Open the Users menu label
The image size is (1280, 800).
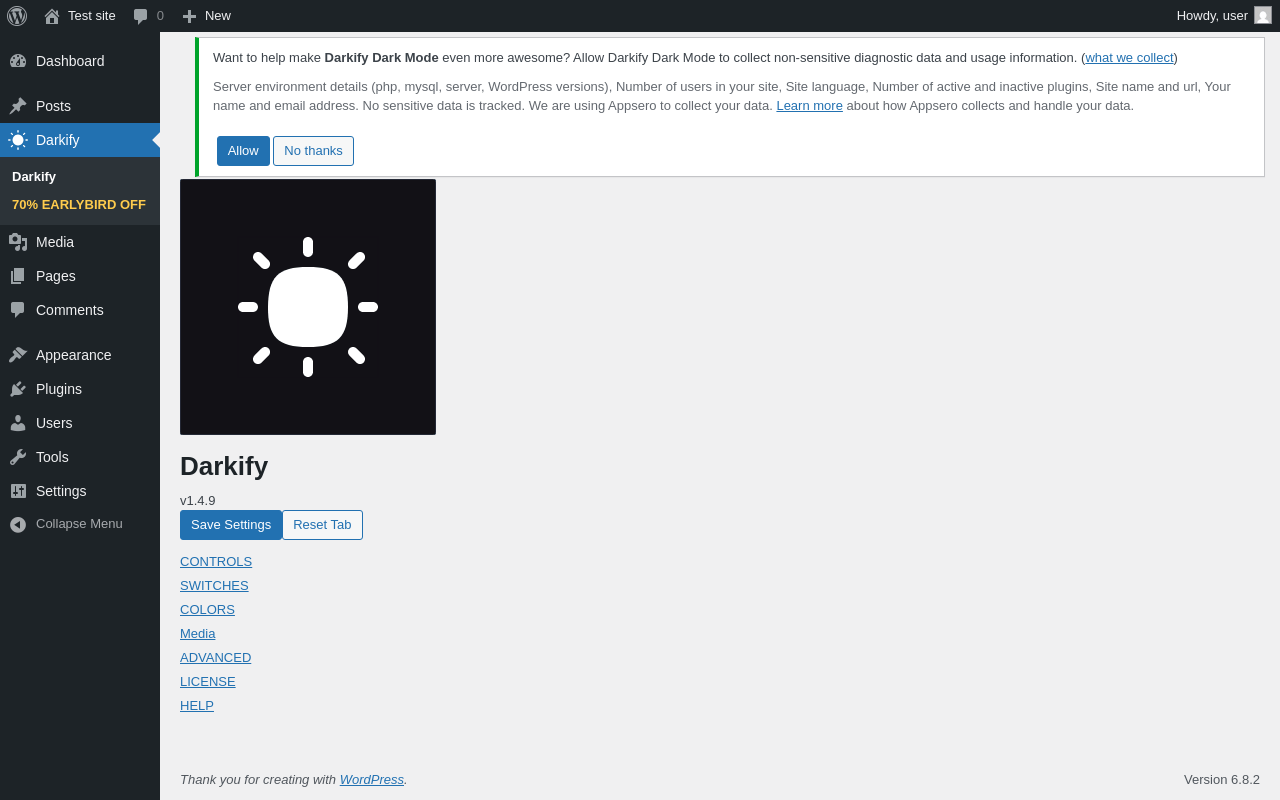click(54, 423)
